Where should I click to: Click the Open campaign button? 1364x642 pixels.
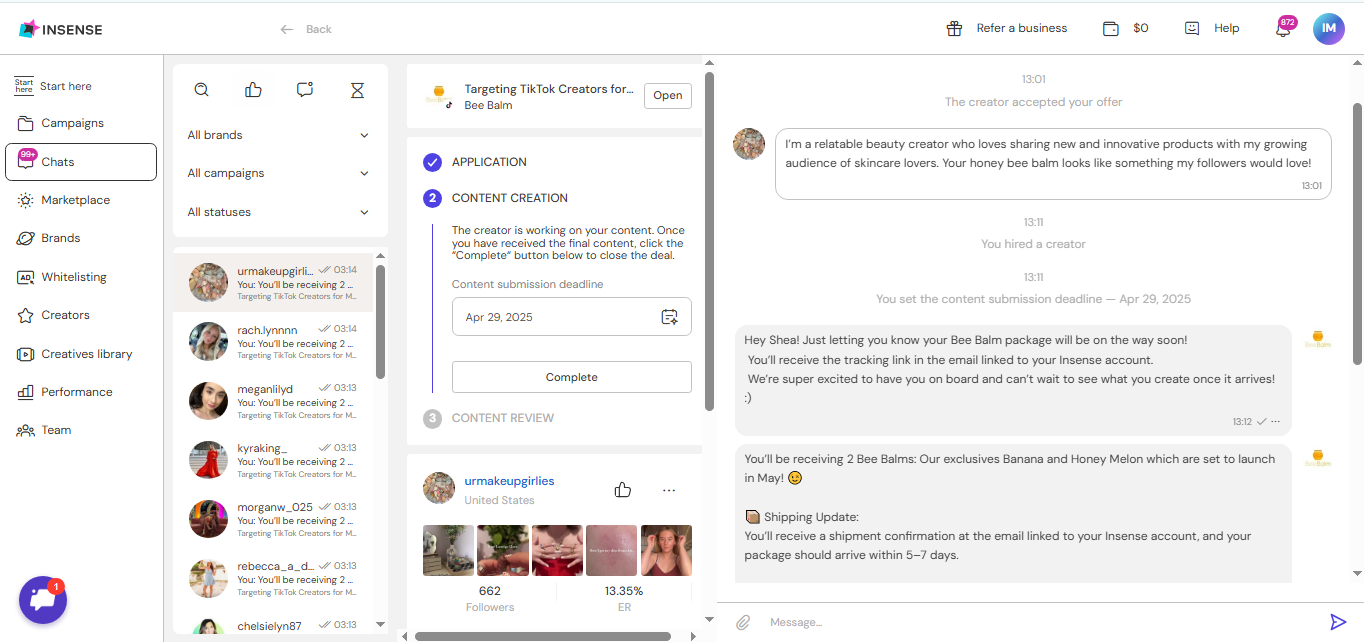tap(668, 96)
